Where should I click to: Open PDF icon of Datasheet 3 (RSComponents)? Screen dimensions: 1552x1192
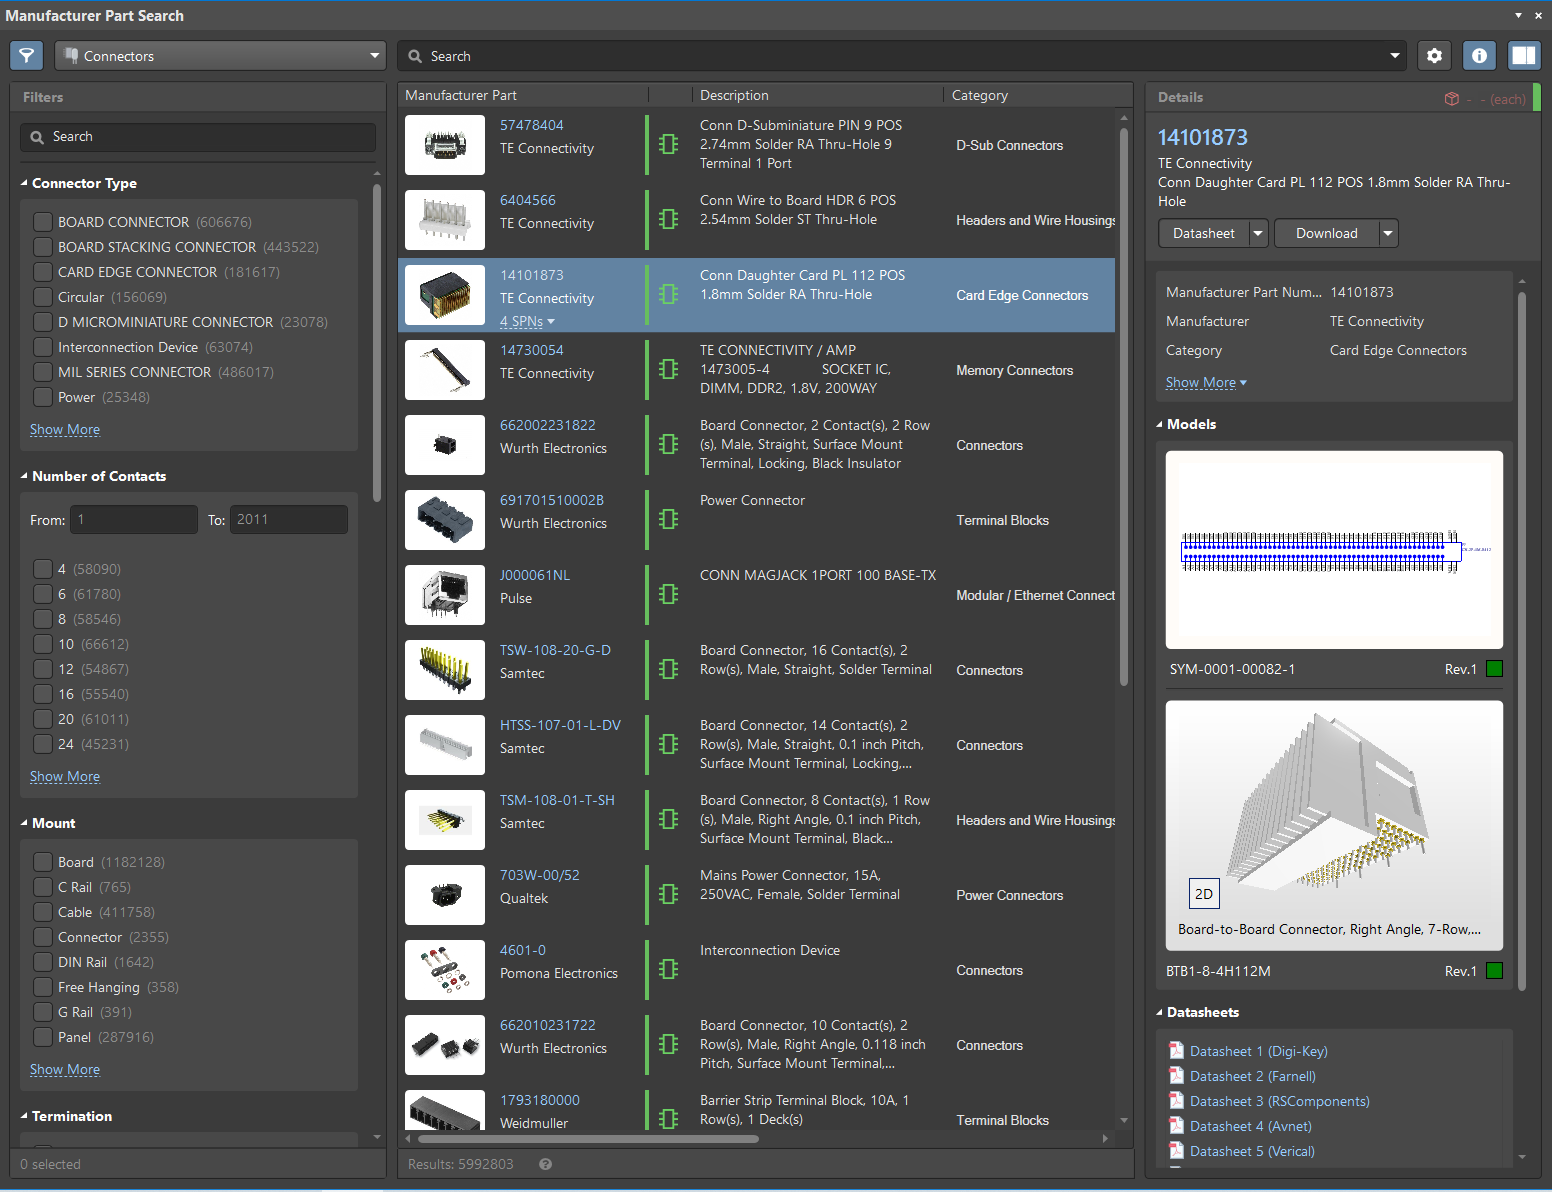(x=1177, y=1100)
